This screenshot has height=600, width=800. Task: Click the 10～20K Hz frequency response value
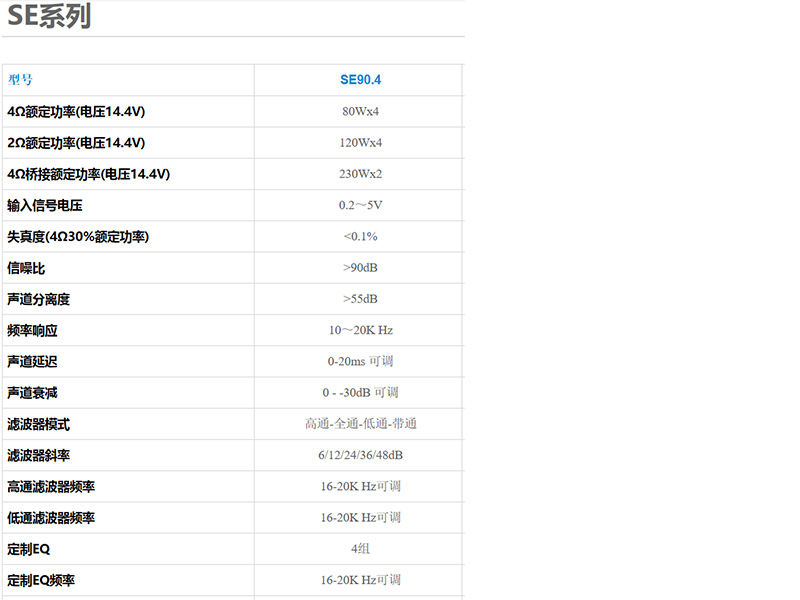pos(360,330)
